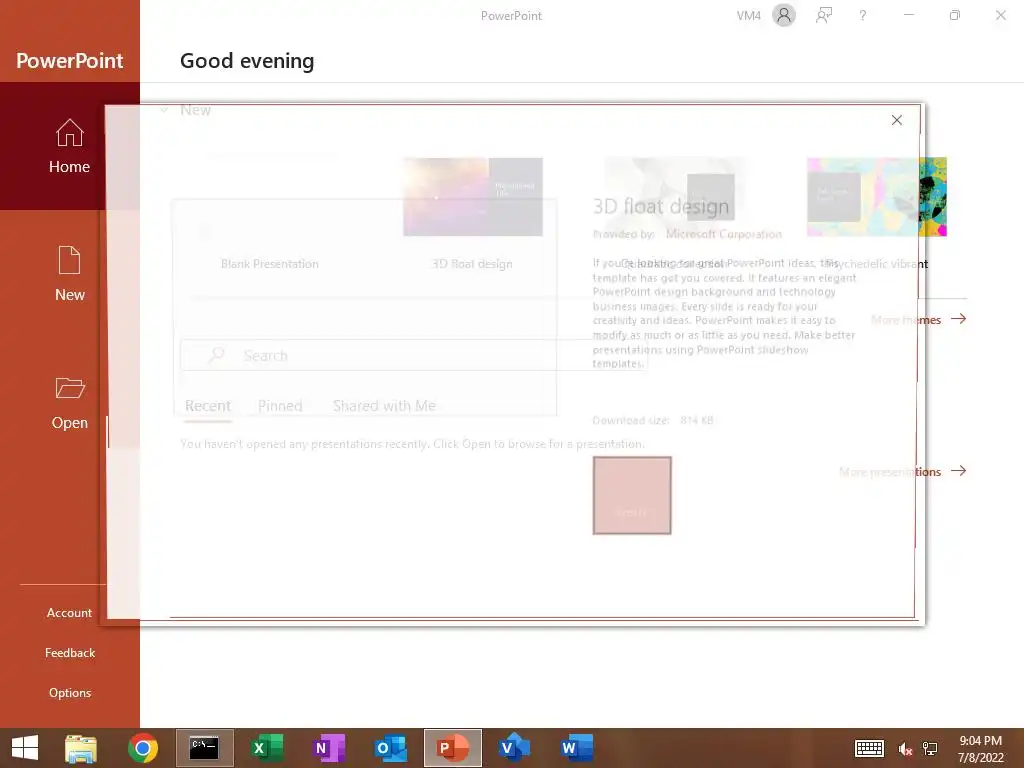Image resolution: width=1024 pixels, height=768 pixels.
Task: Click the coauthoring feedback person icon
Action: 824,15
